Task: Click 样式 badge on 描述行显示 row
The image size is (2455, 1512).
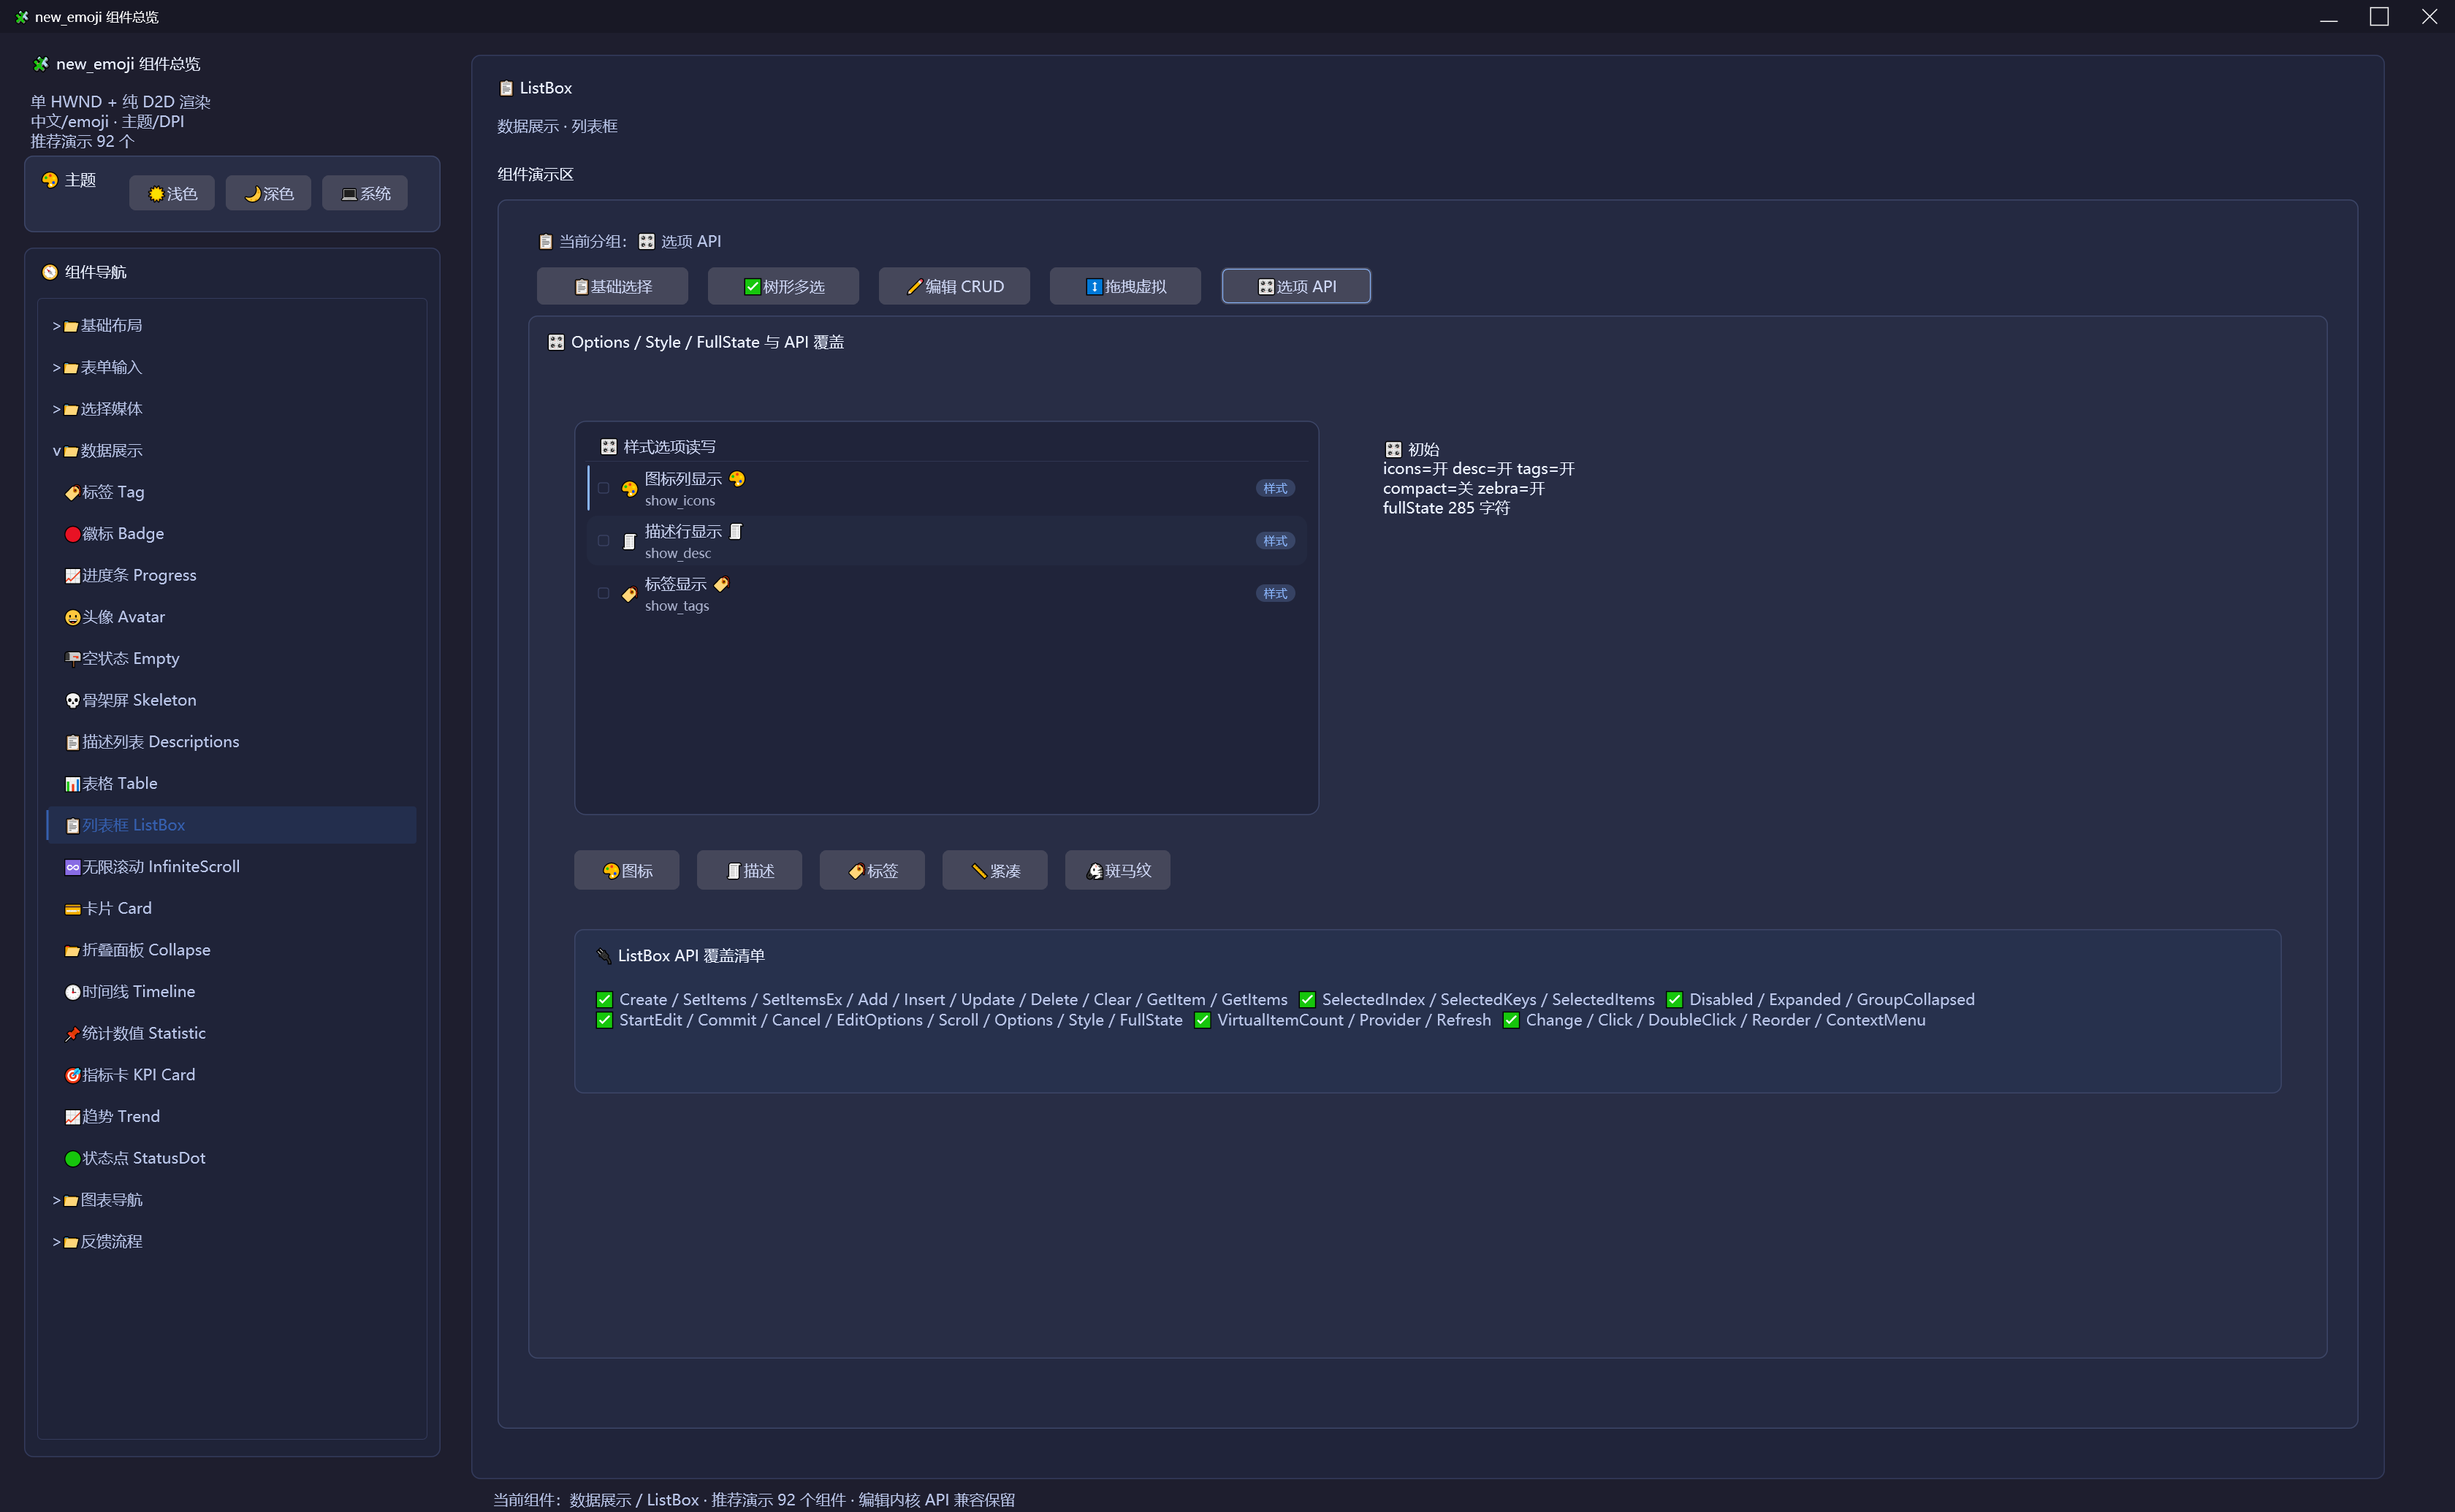Action: (x=1276, y=541)
